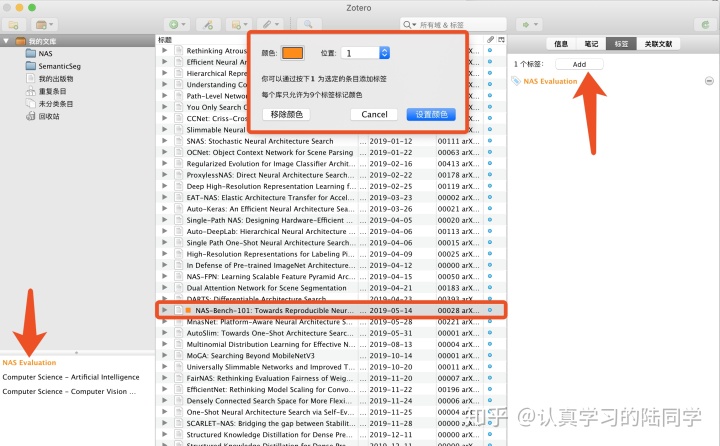This screenshot has width=720, height=446.
Task: Click attachment dot on Universally Slimmable Networks row
Action: click(x=490, y=367)
